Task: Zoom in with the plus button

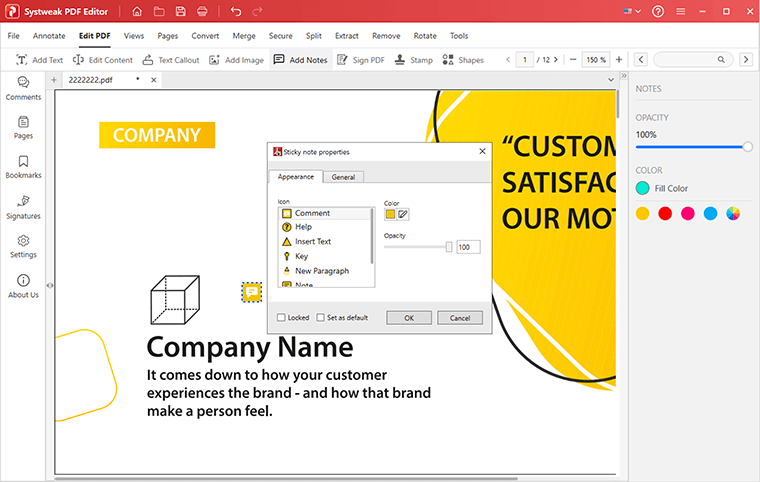Action: pos(618,59)
